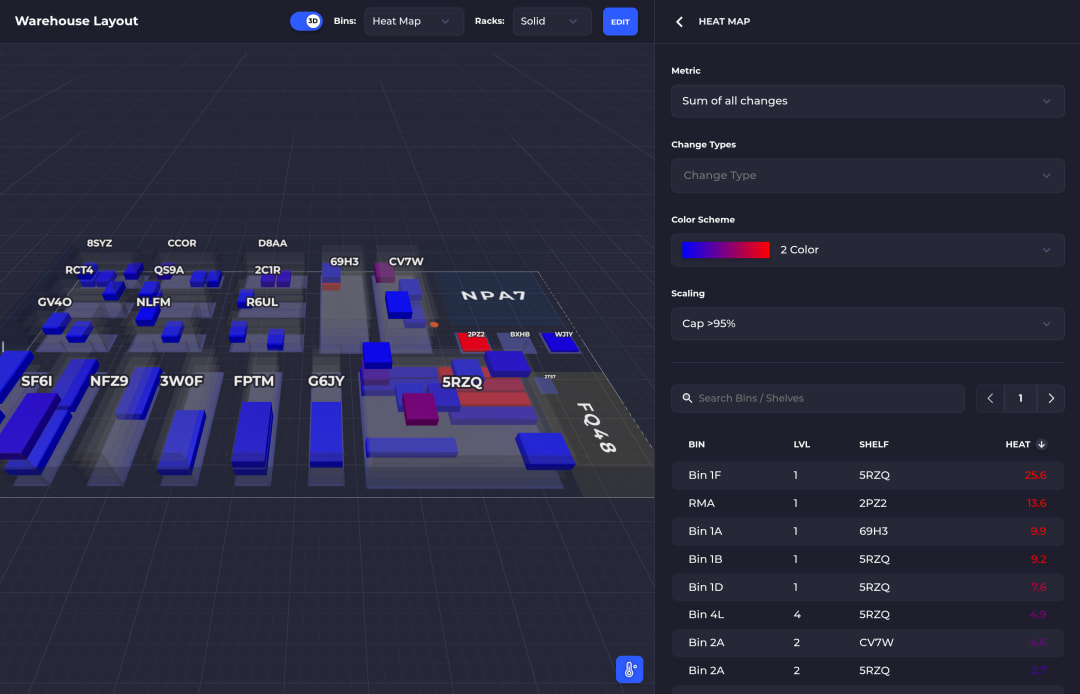Click the BIN column header
Image resolution: width=1080 pixels, height=694 pixels.
tap(696, 444)
